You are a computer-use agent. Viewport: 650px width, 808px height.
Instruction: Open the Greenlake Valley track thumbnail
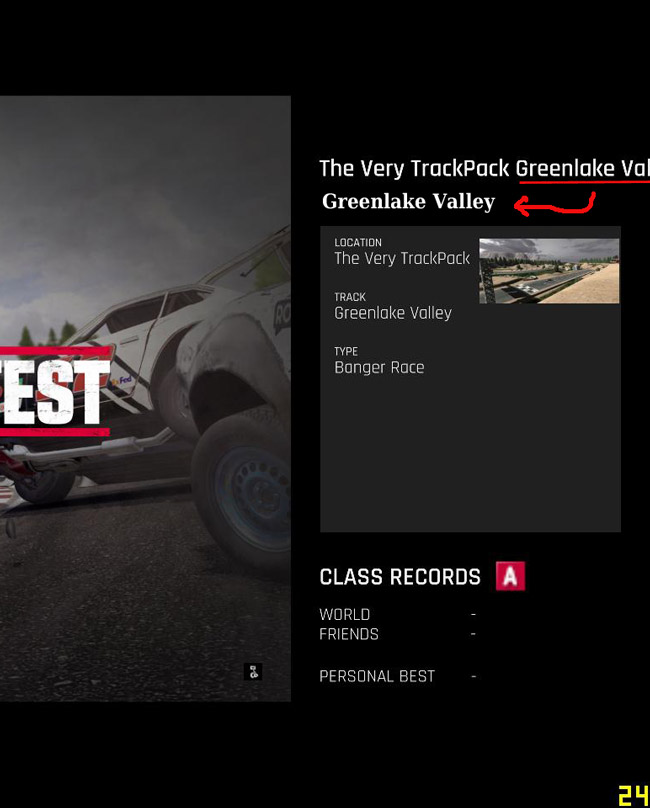[x=549, y=271]
